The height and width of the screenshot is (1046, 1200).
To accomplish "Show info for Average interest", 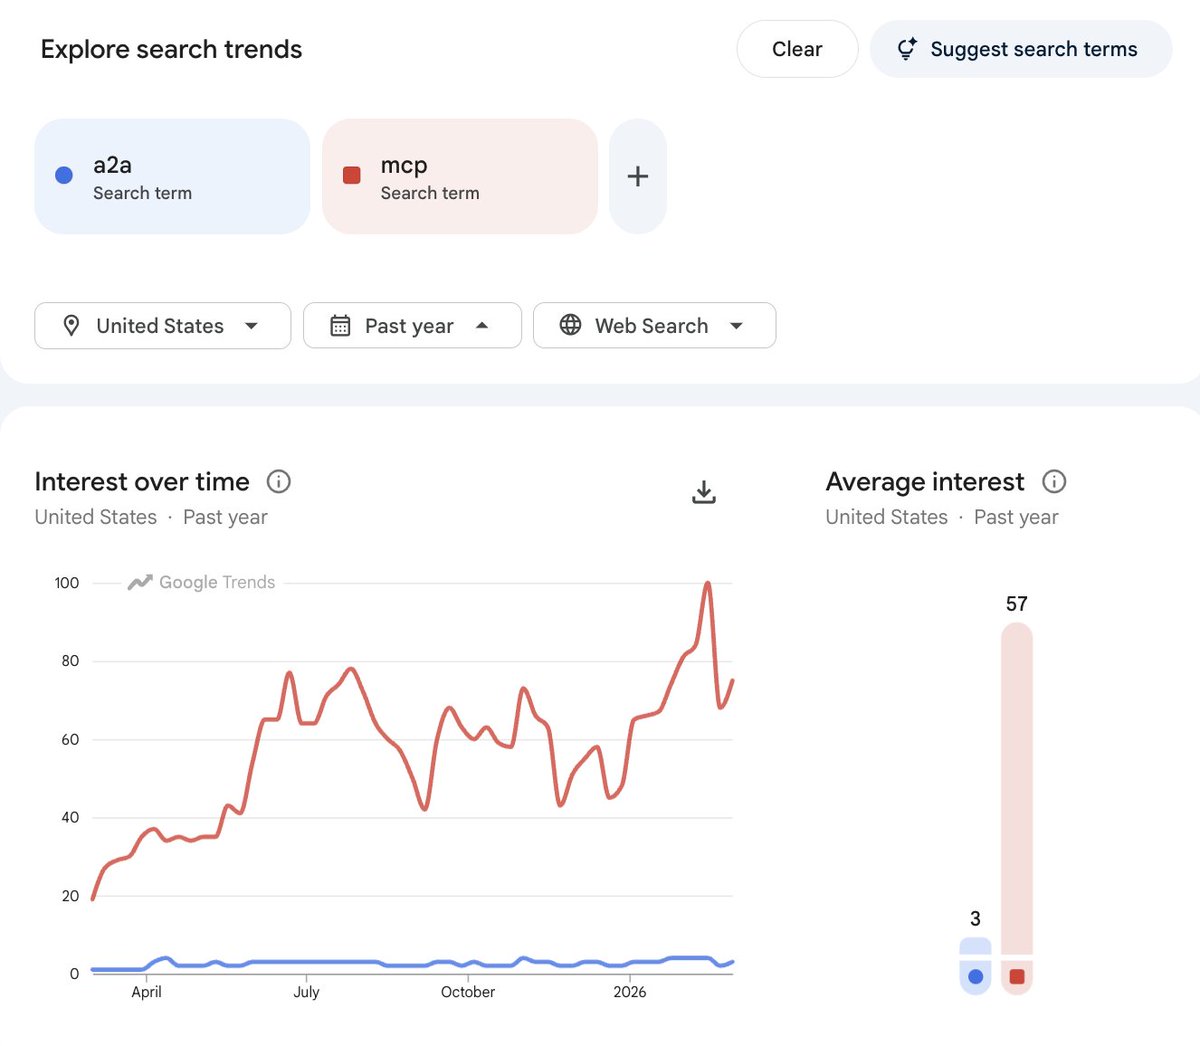I will [1054, 482].
